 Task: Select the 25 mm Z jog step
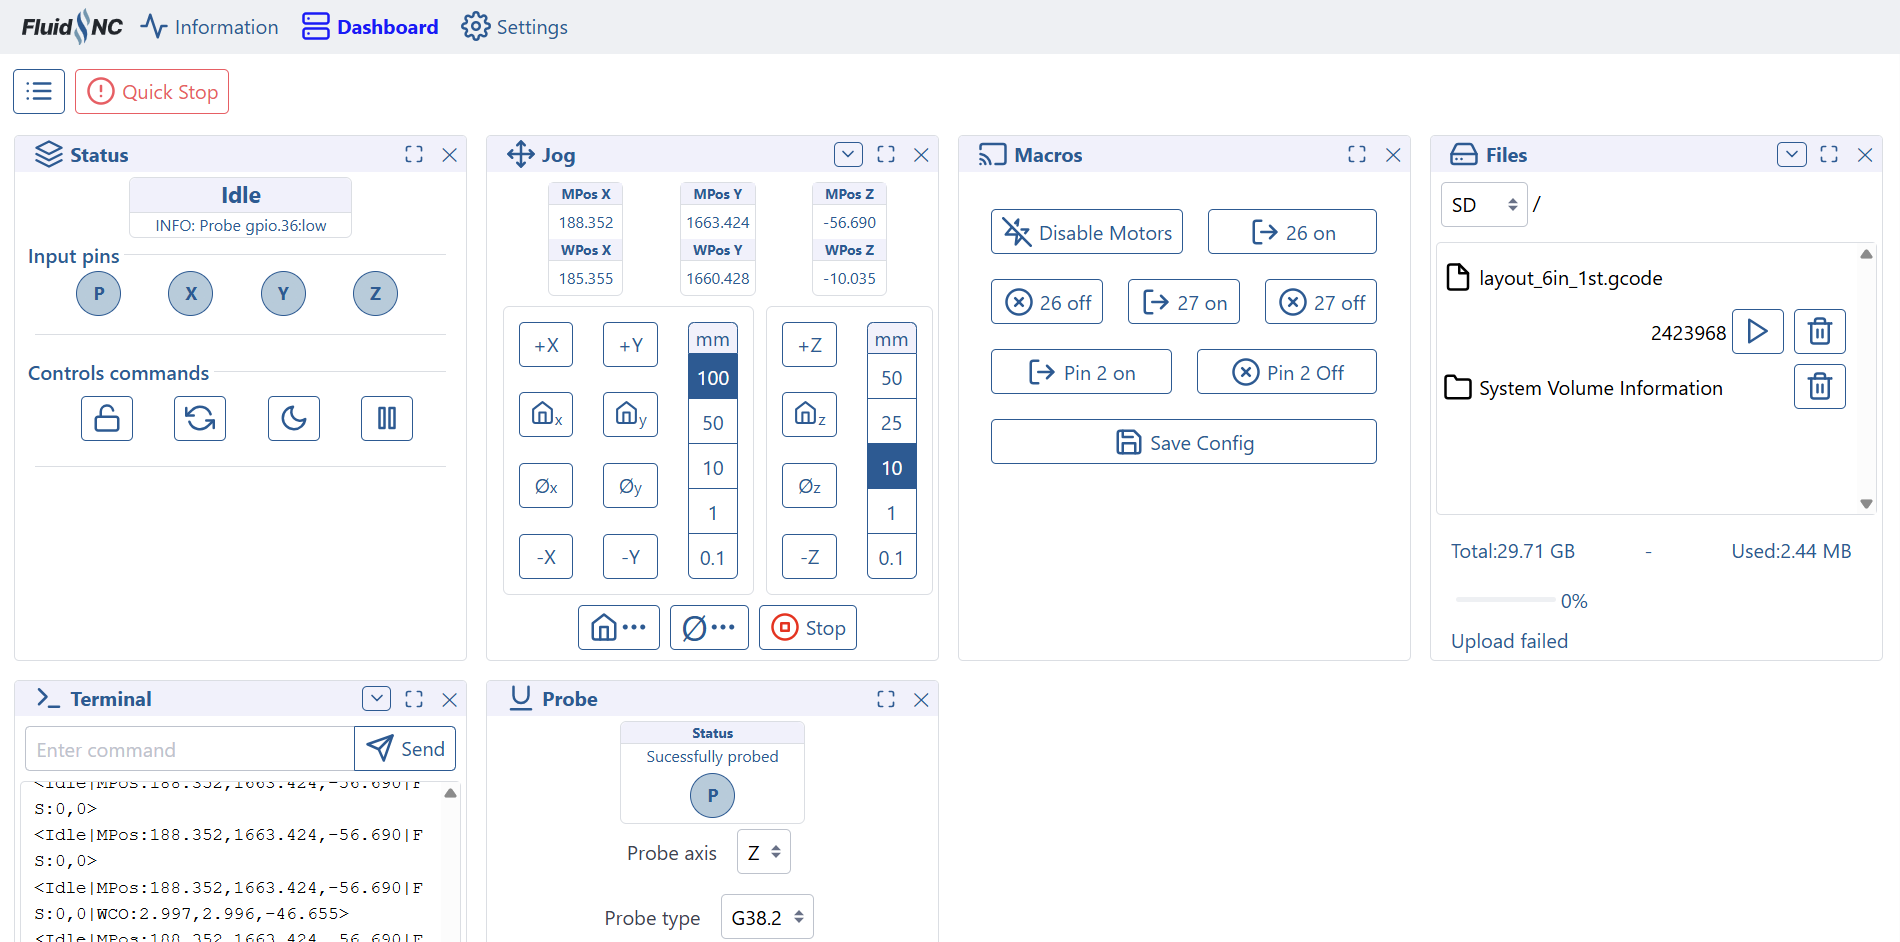pyautogui.click(x=891, y=423)
